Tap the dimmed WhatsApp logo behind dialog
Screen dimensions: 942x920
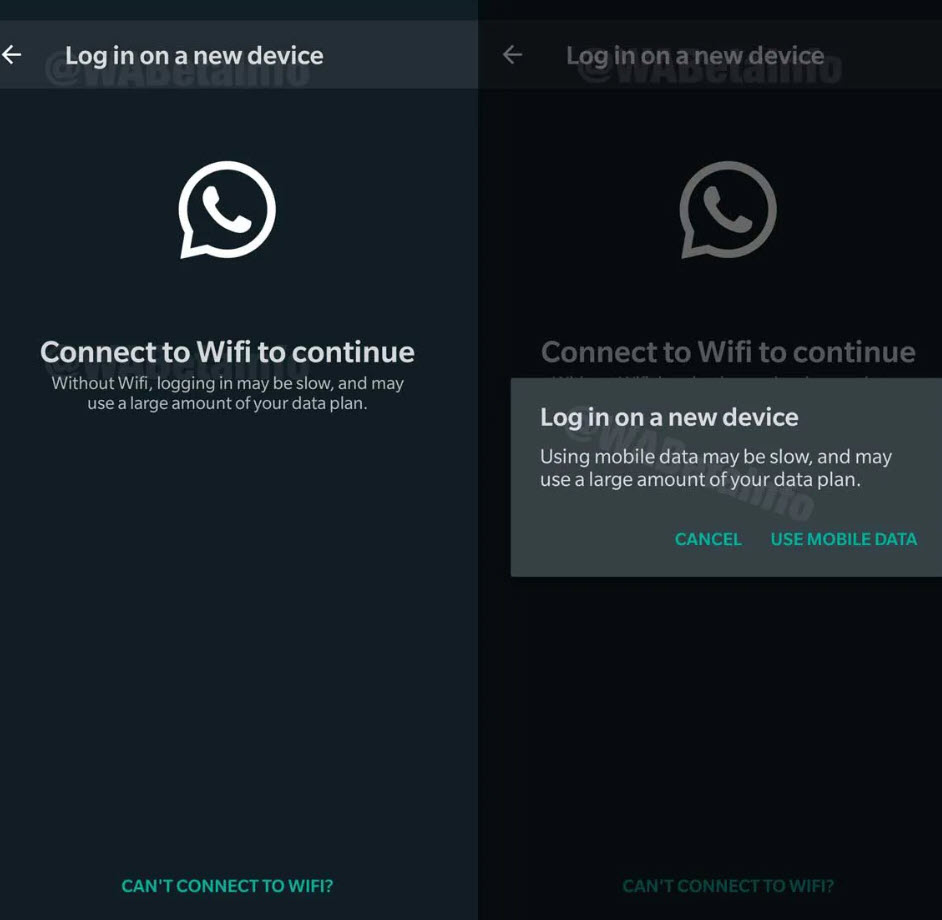728,210
